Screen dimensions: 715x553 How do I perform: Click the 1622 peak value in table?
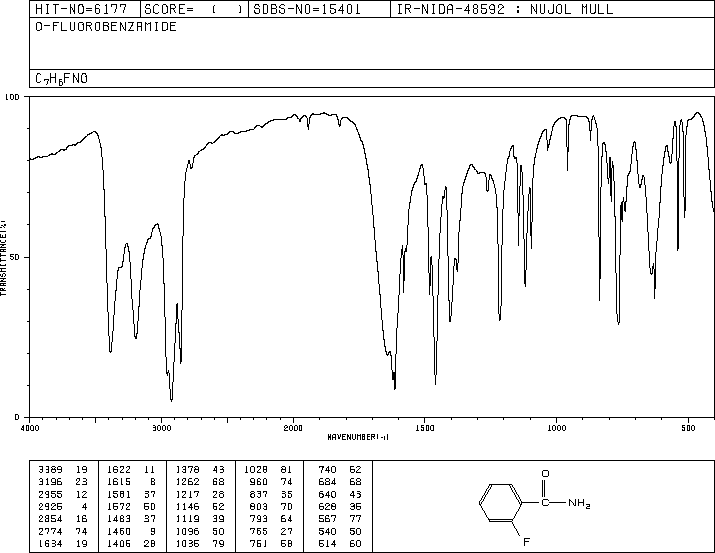(119, 469)
